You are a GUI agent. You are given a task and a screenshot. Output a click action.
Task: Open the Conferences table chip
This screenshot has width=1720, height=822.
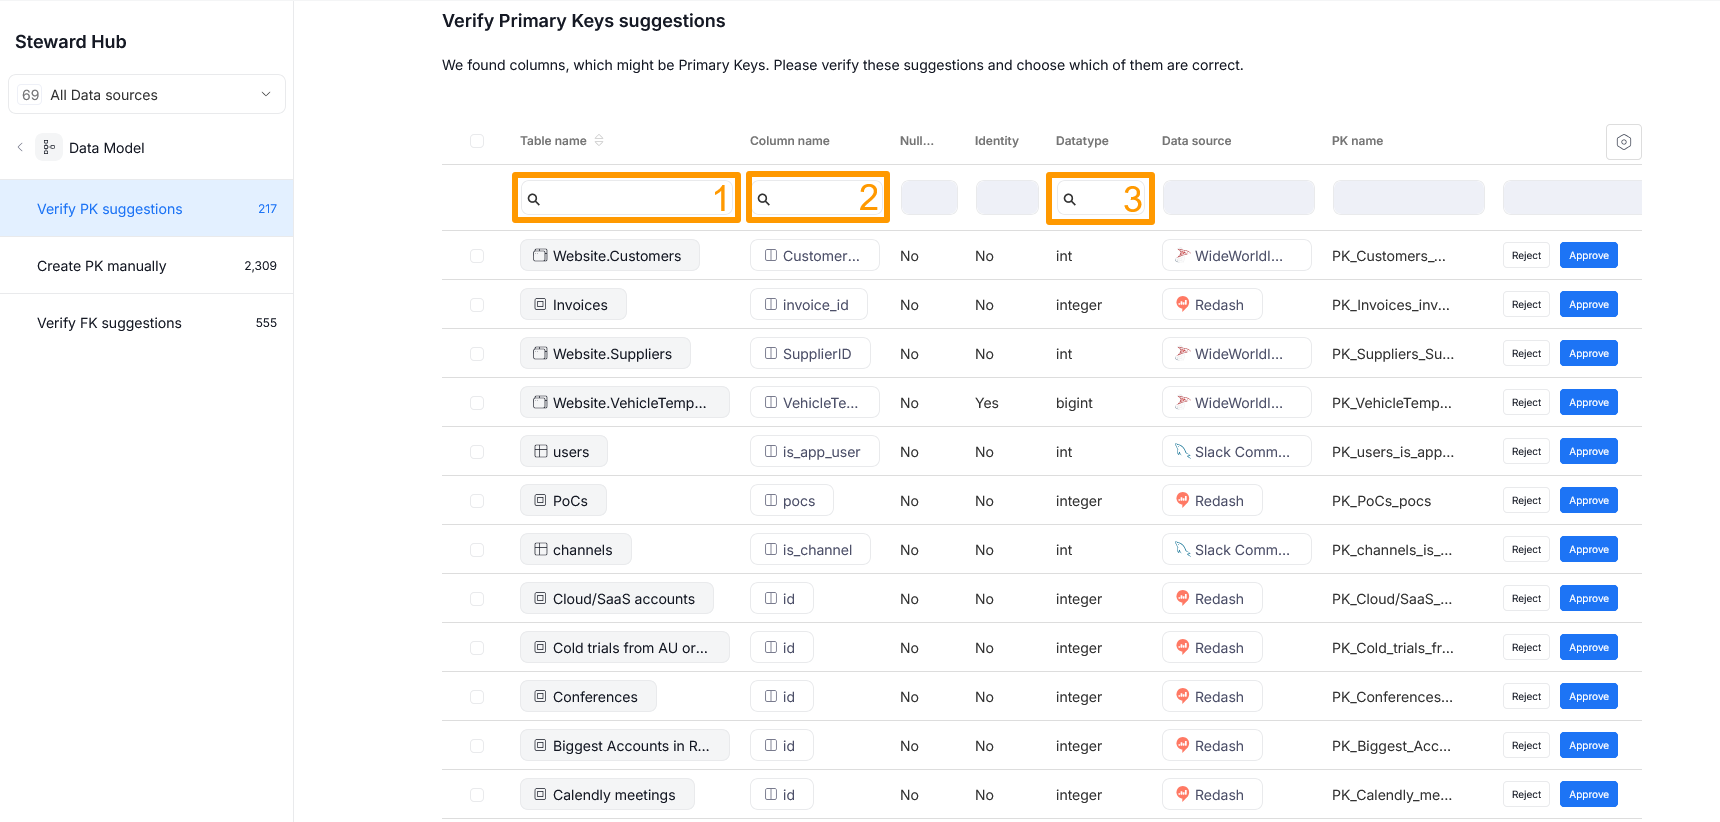click(588, 696)
